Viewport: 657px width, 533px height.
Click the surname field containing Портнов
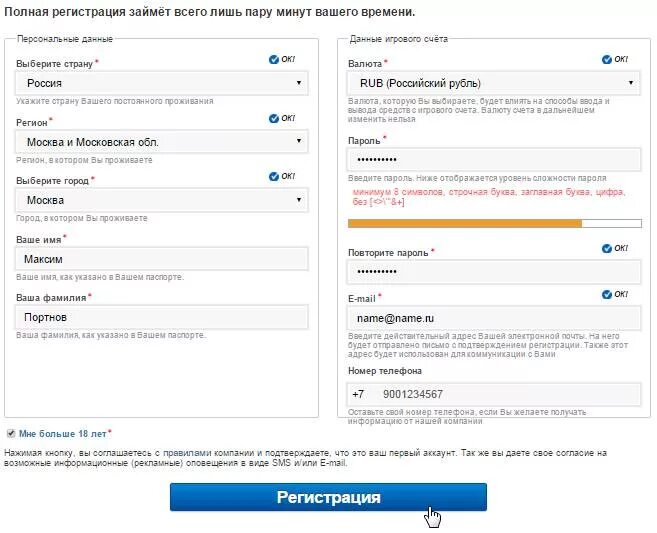pos(161,317)
